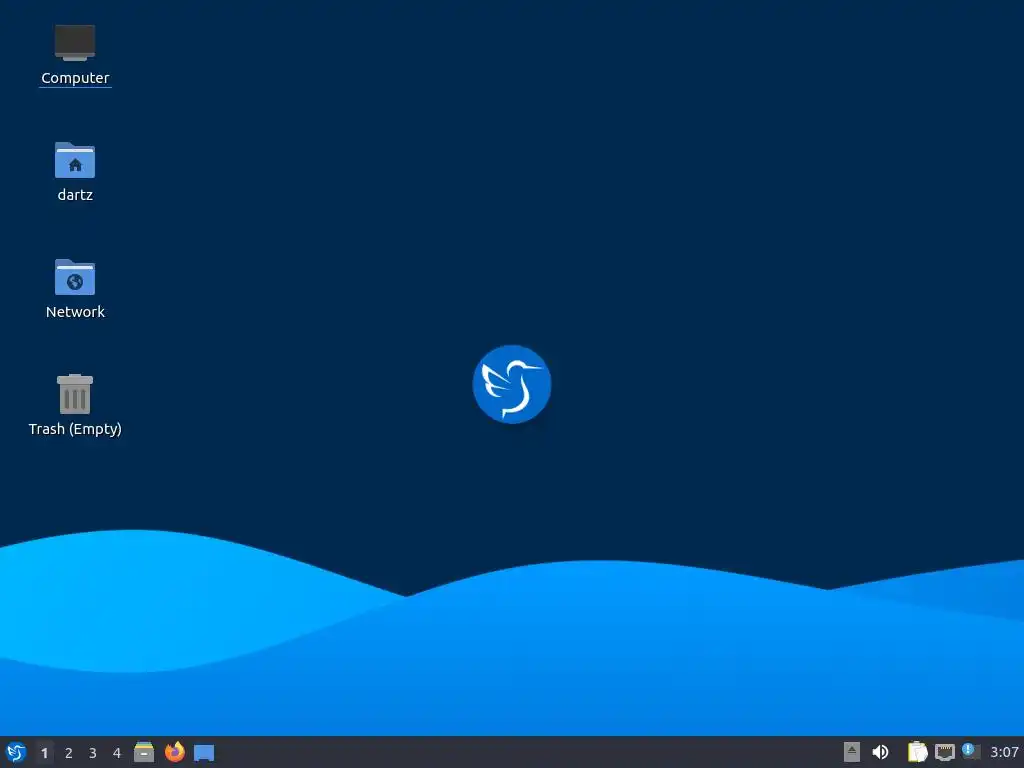Image resolution: width=1024 pixels, height=768 pixels.
Task: Click the 'Computer' icon label text
Action: (x=75, y=78)
